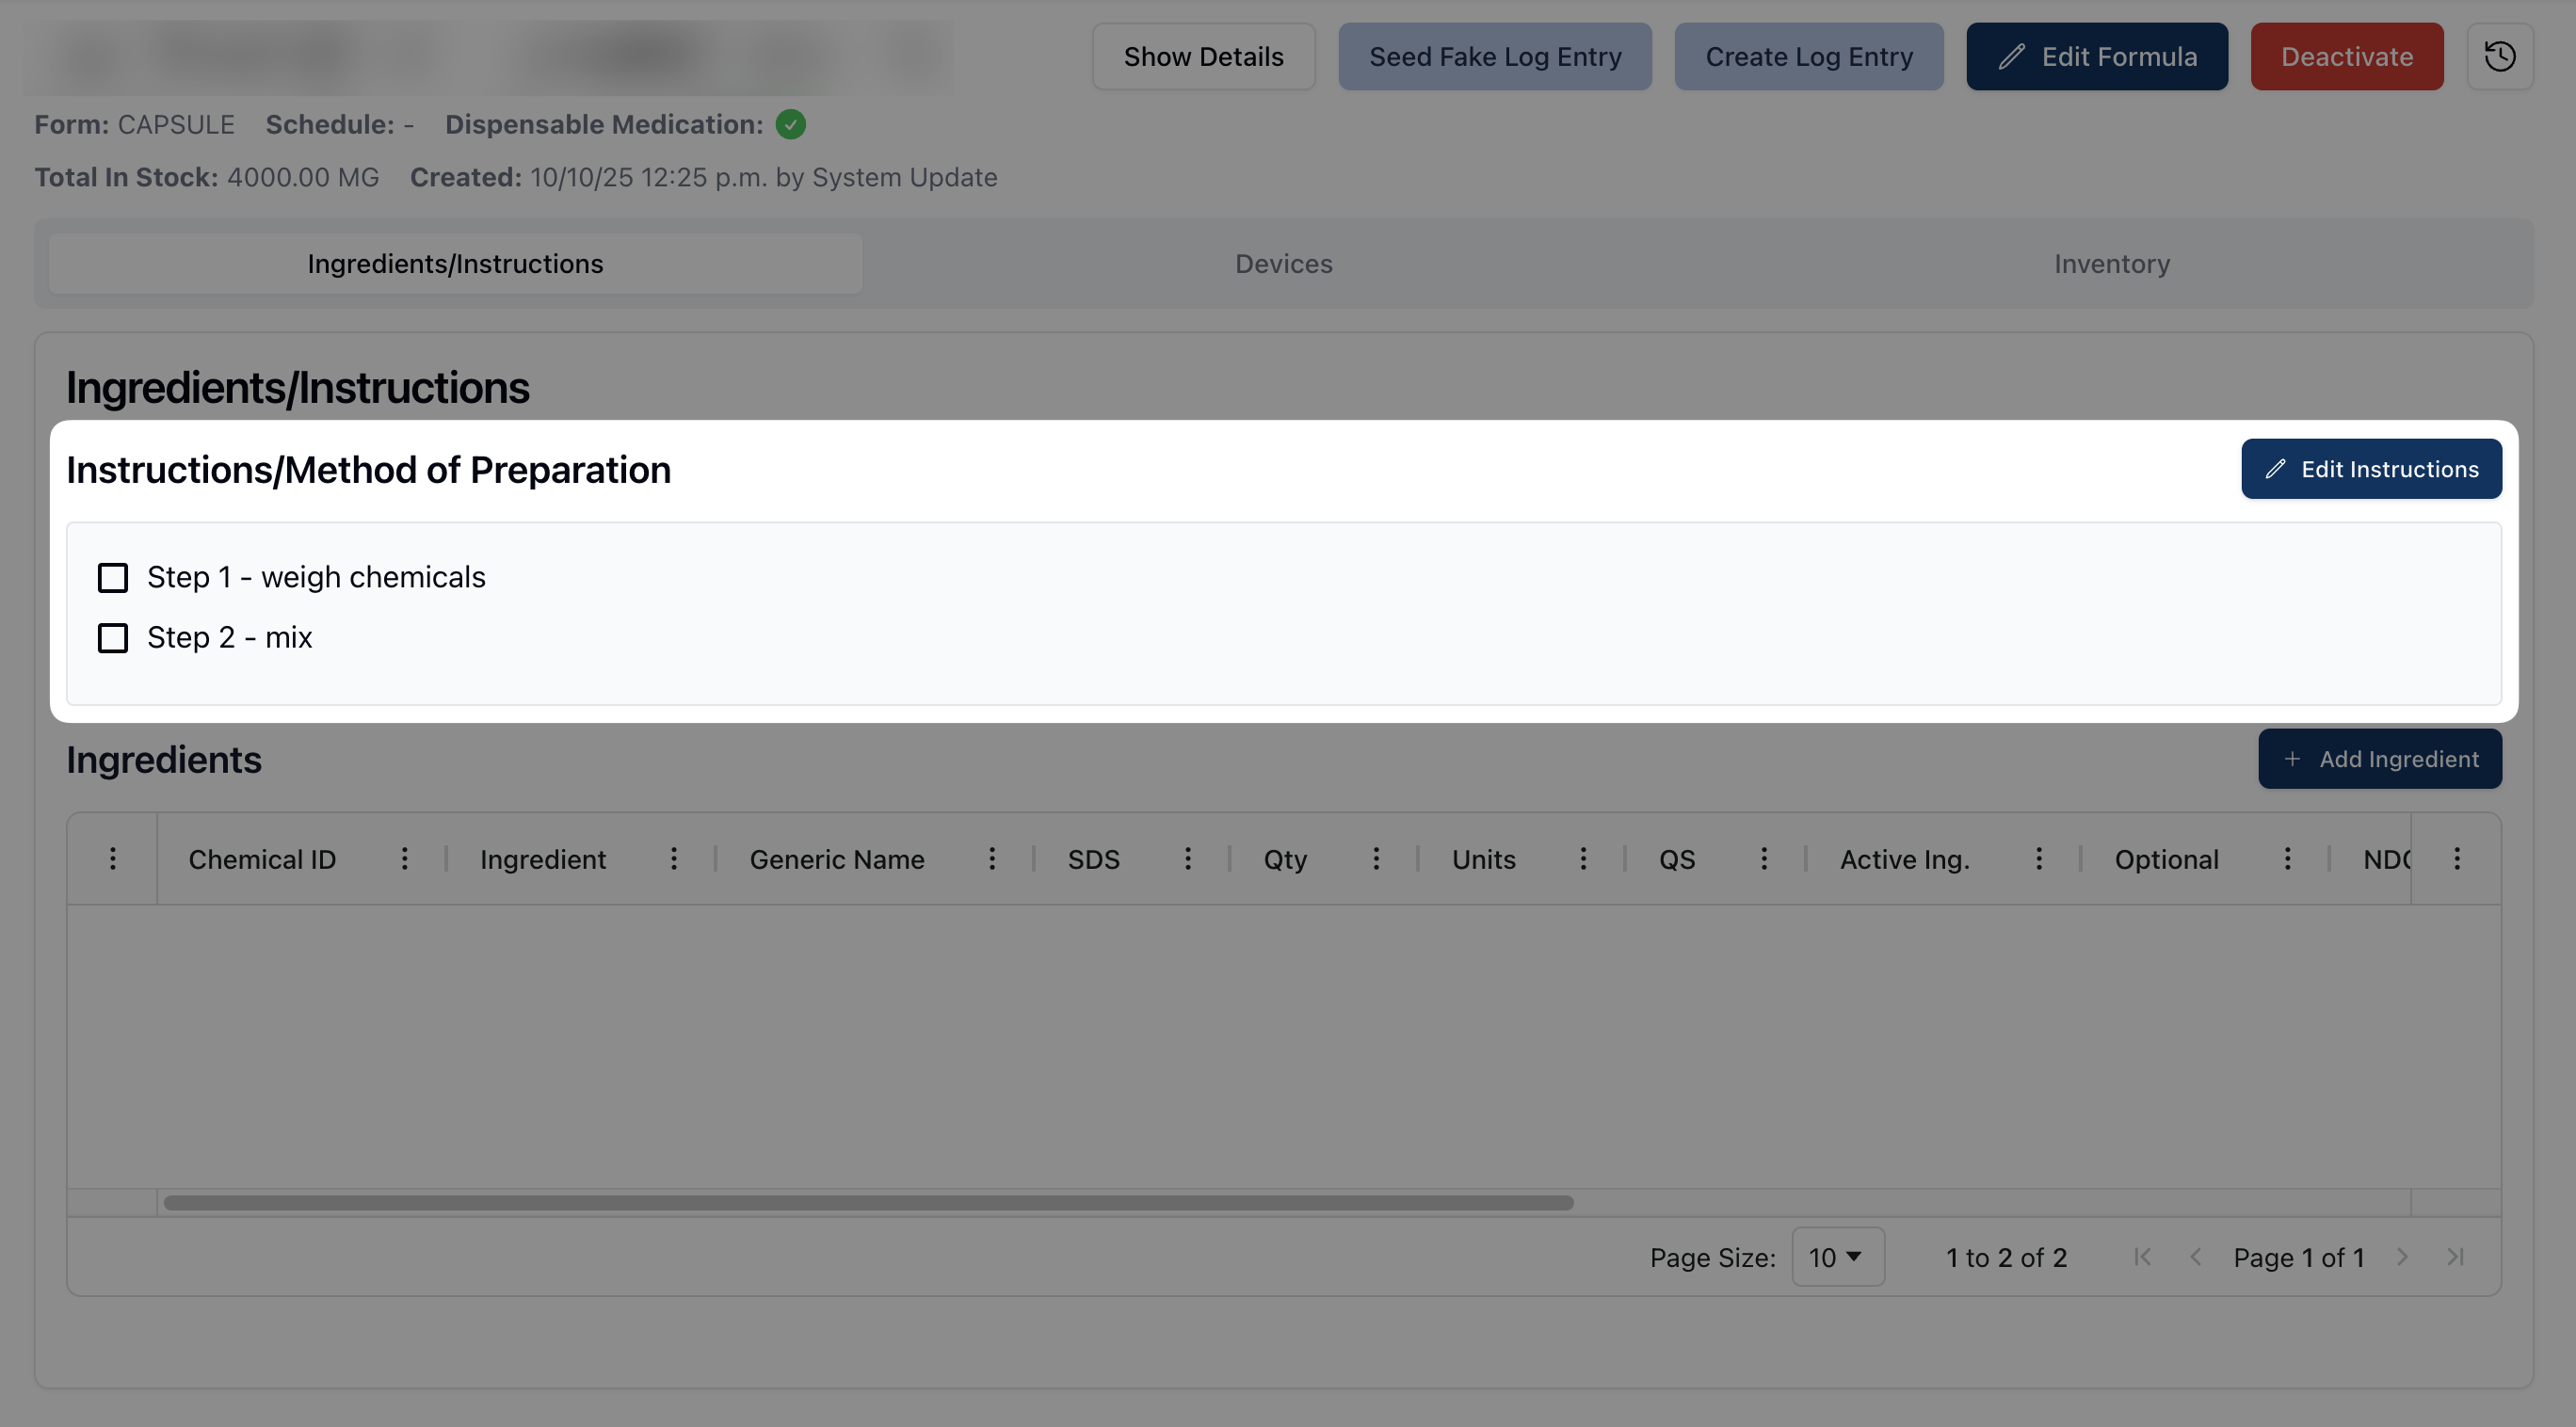Open Qty column options icon
2576x1427 pixels.
pyautogui.click(x=1375, y=859)
